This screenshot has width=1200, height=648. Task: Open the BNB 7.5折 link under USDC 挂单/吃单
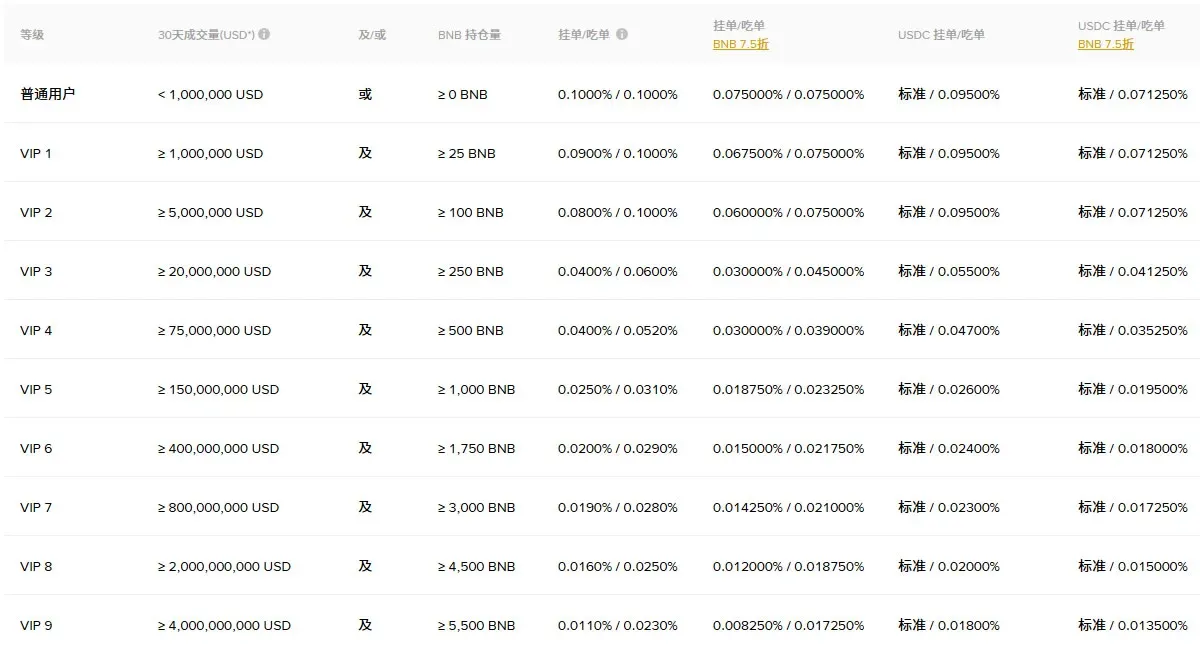(x=1106, y=44)
